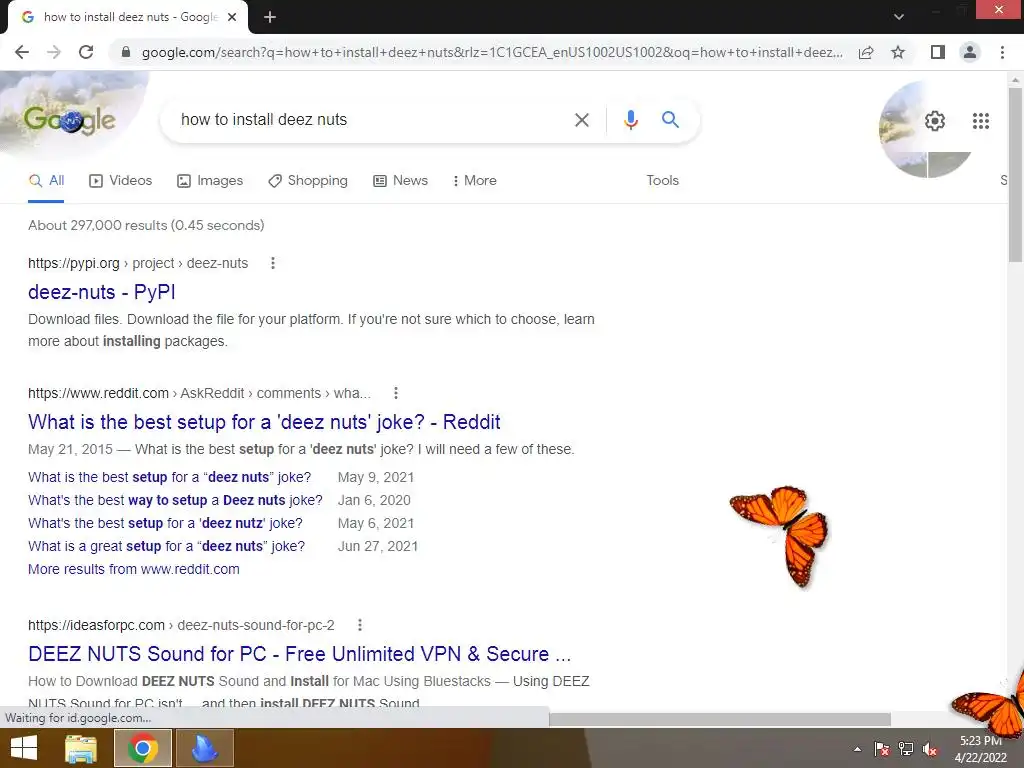Image resolution: width=1024 pixels, height=768 pixels.
Task: Open the Google apps grid
Action: (x=980, y=121)
